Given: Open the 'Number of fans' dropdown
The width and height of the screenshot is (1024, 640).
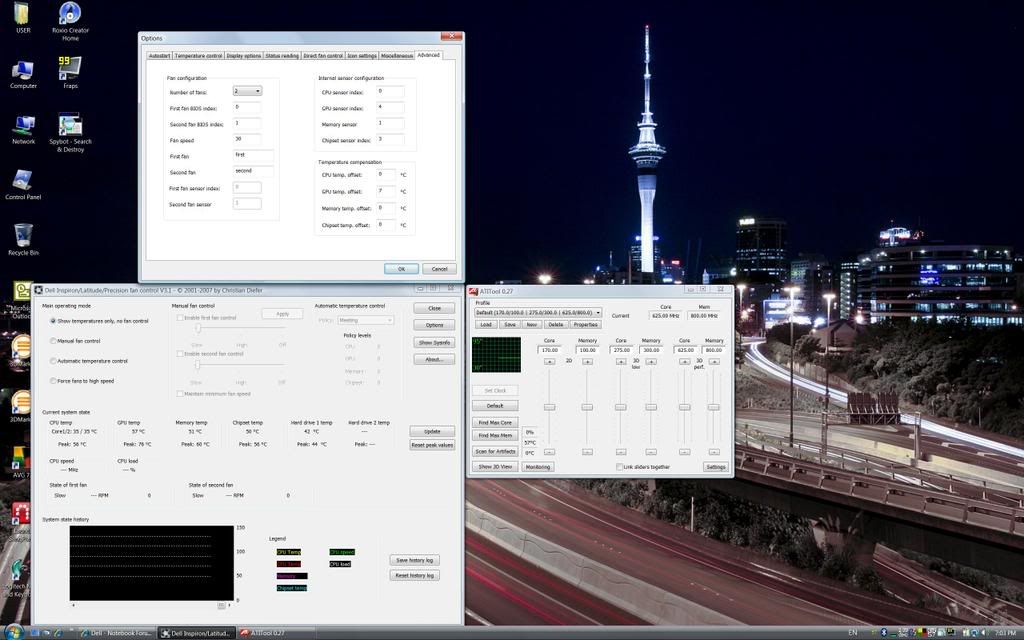Looking at the screenshot, I should [248, 91].
